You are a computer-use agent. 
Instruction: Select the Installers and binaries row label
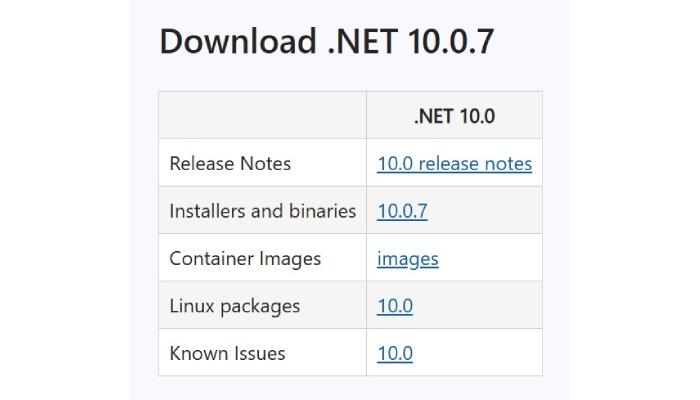[262, 211]
